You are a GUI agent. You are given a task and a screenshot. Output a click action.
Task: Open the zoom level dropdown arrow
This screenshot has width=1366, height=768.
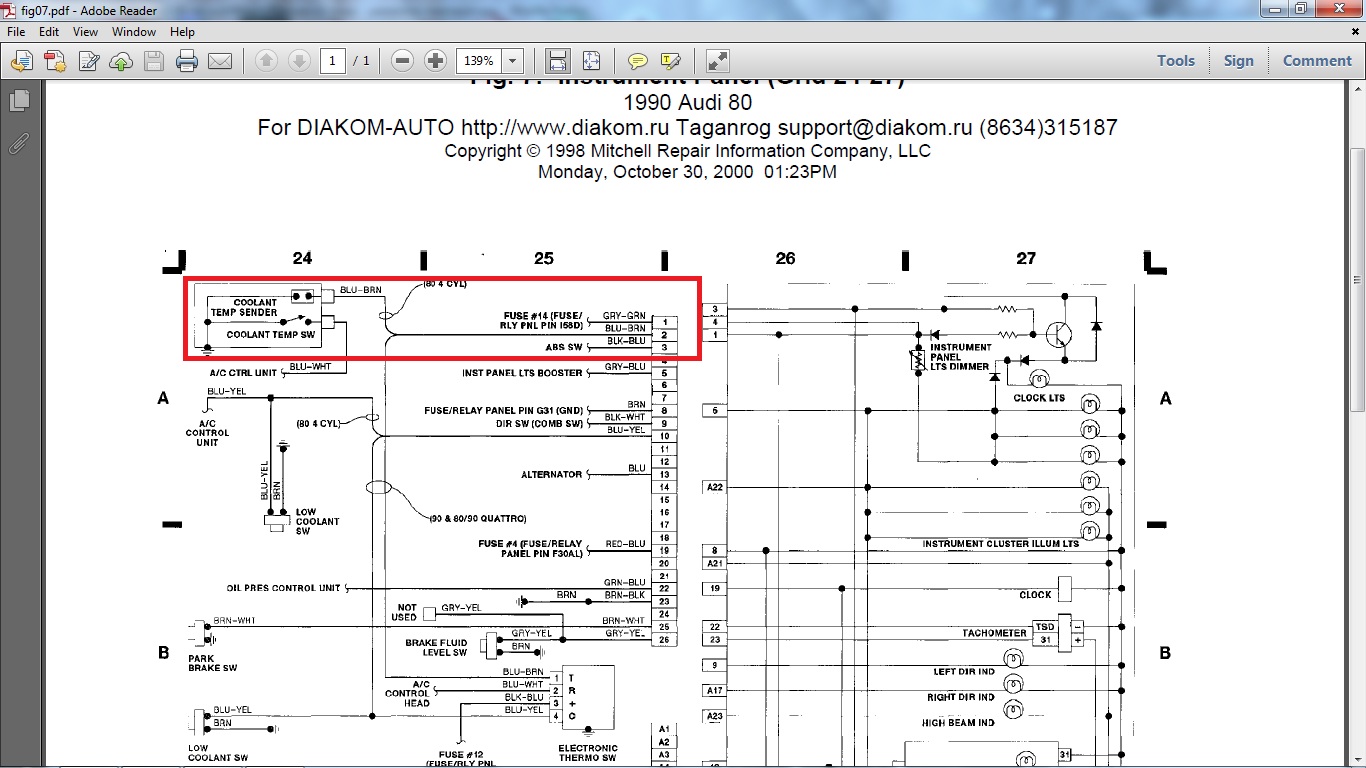coord(513,61)
